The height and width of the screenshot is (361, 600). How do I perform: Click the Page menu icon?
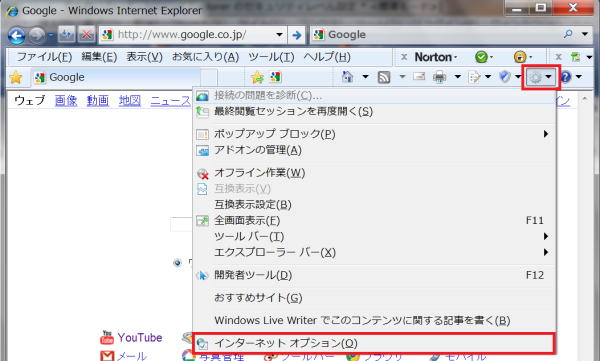pyautogui.click(x=474, y=77)
